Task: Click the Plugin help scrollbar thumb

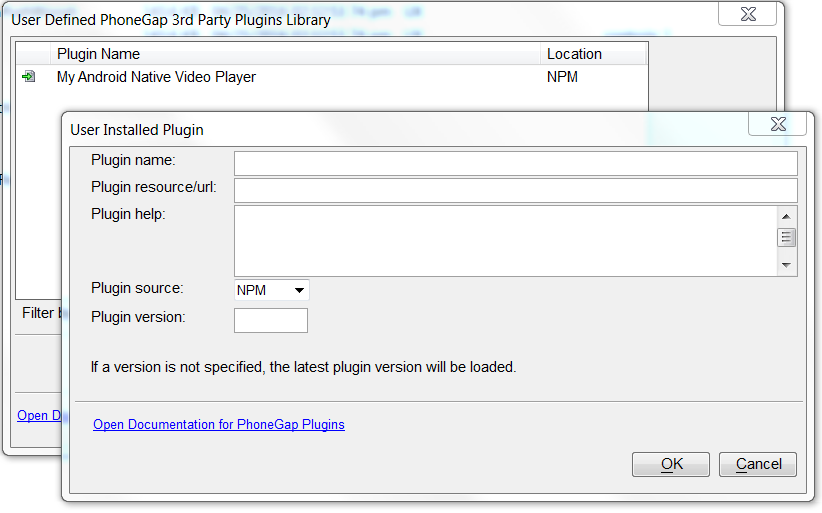Action: pyautogui.click(x=786, y=237)
